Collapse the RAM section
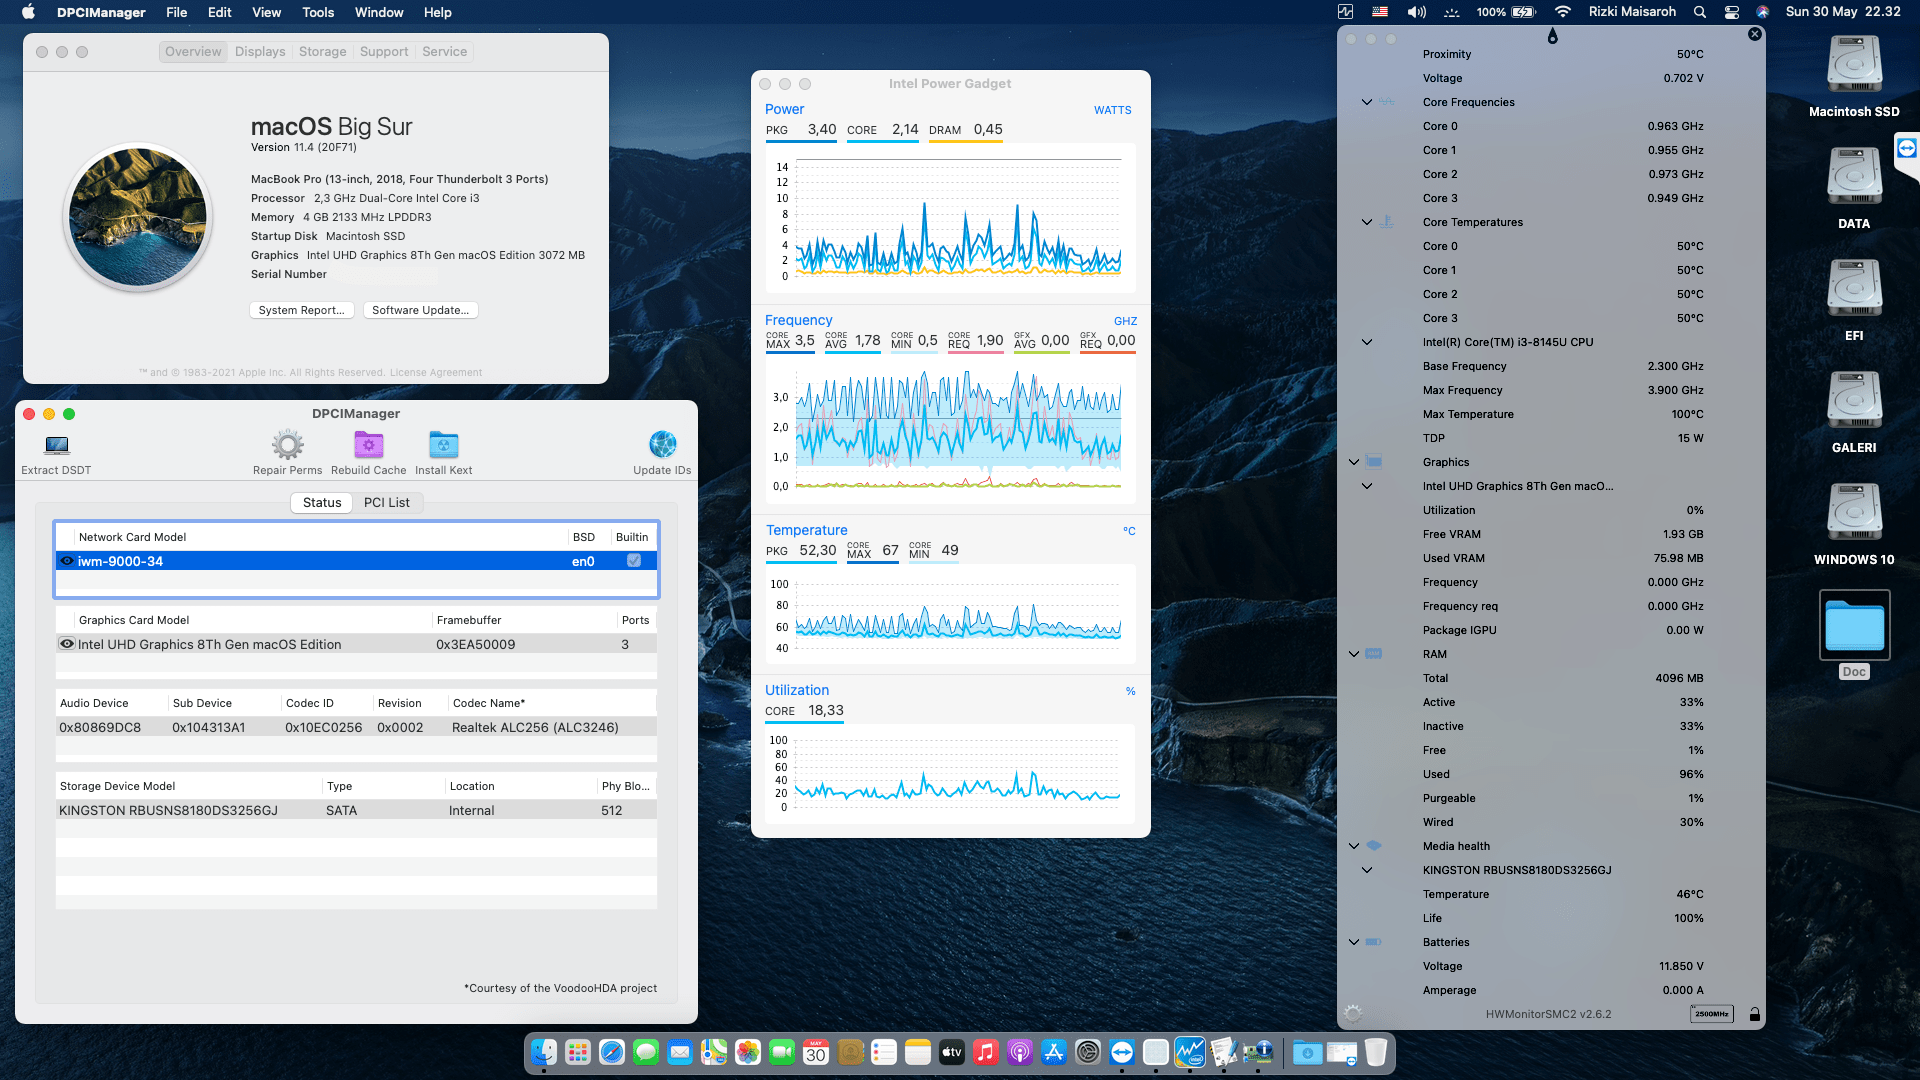Screen dimensions: 1920x1080 1354,654
